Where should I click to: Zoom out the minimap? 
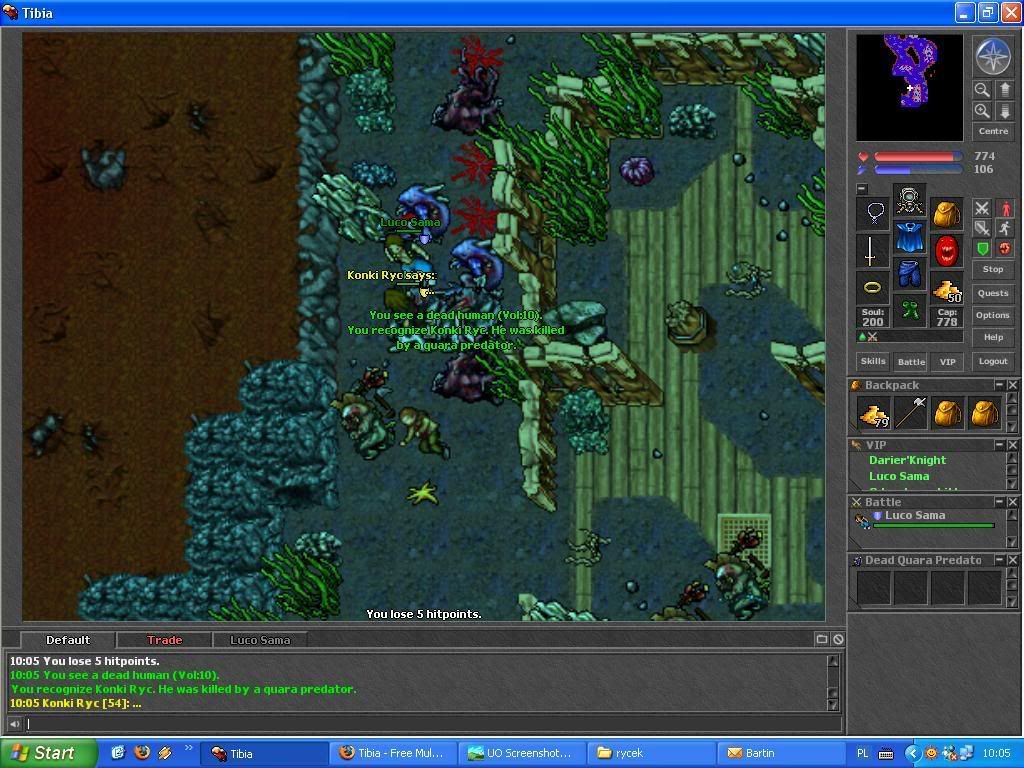(982, 90)
